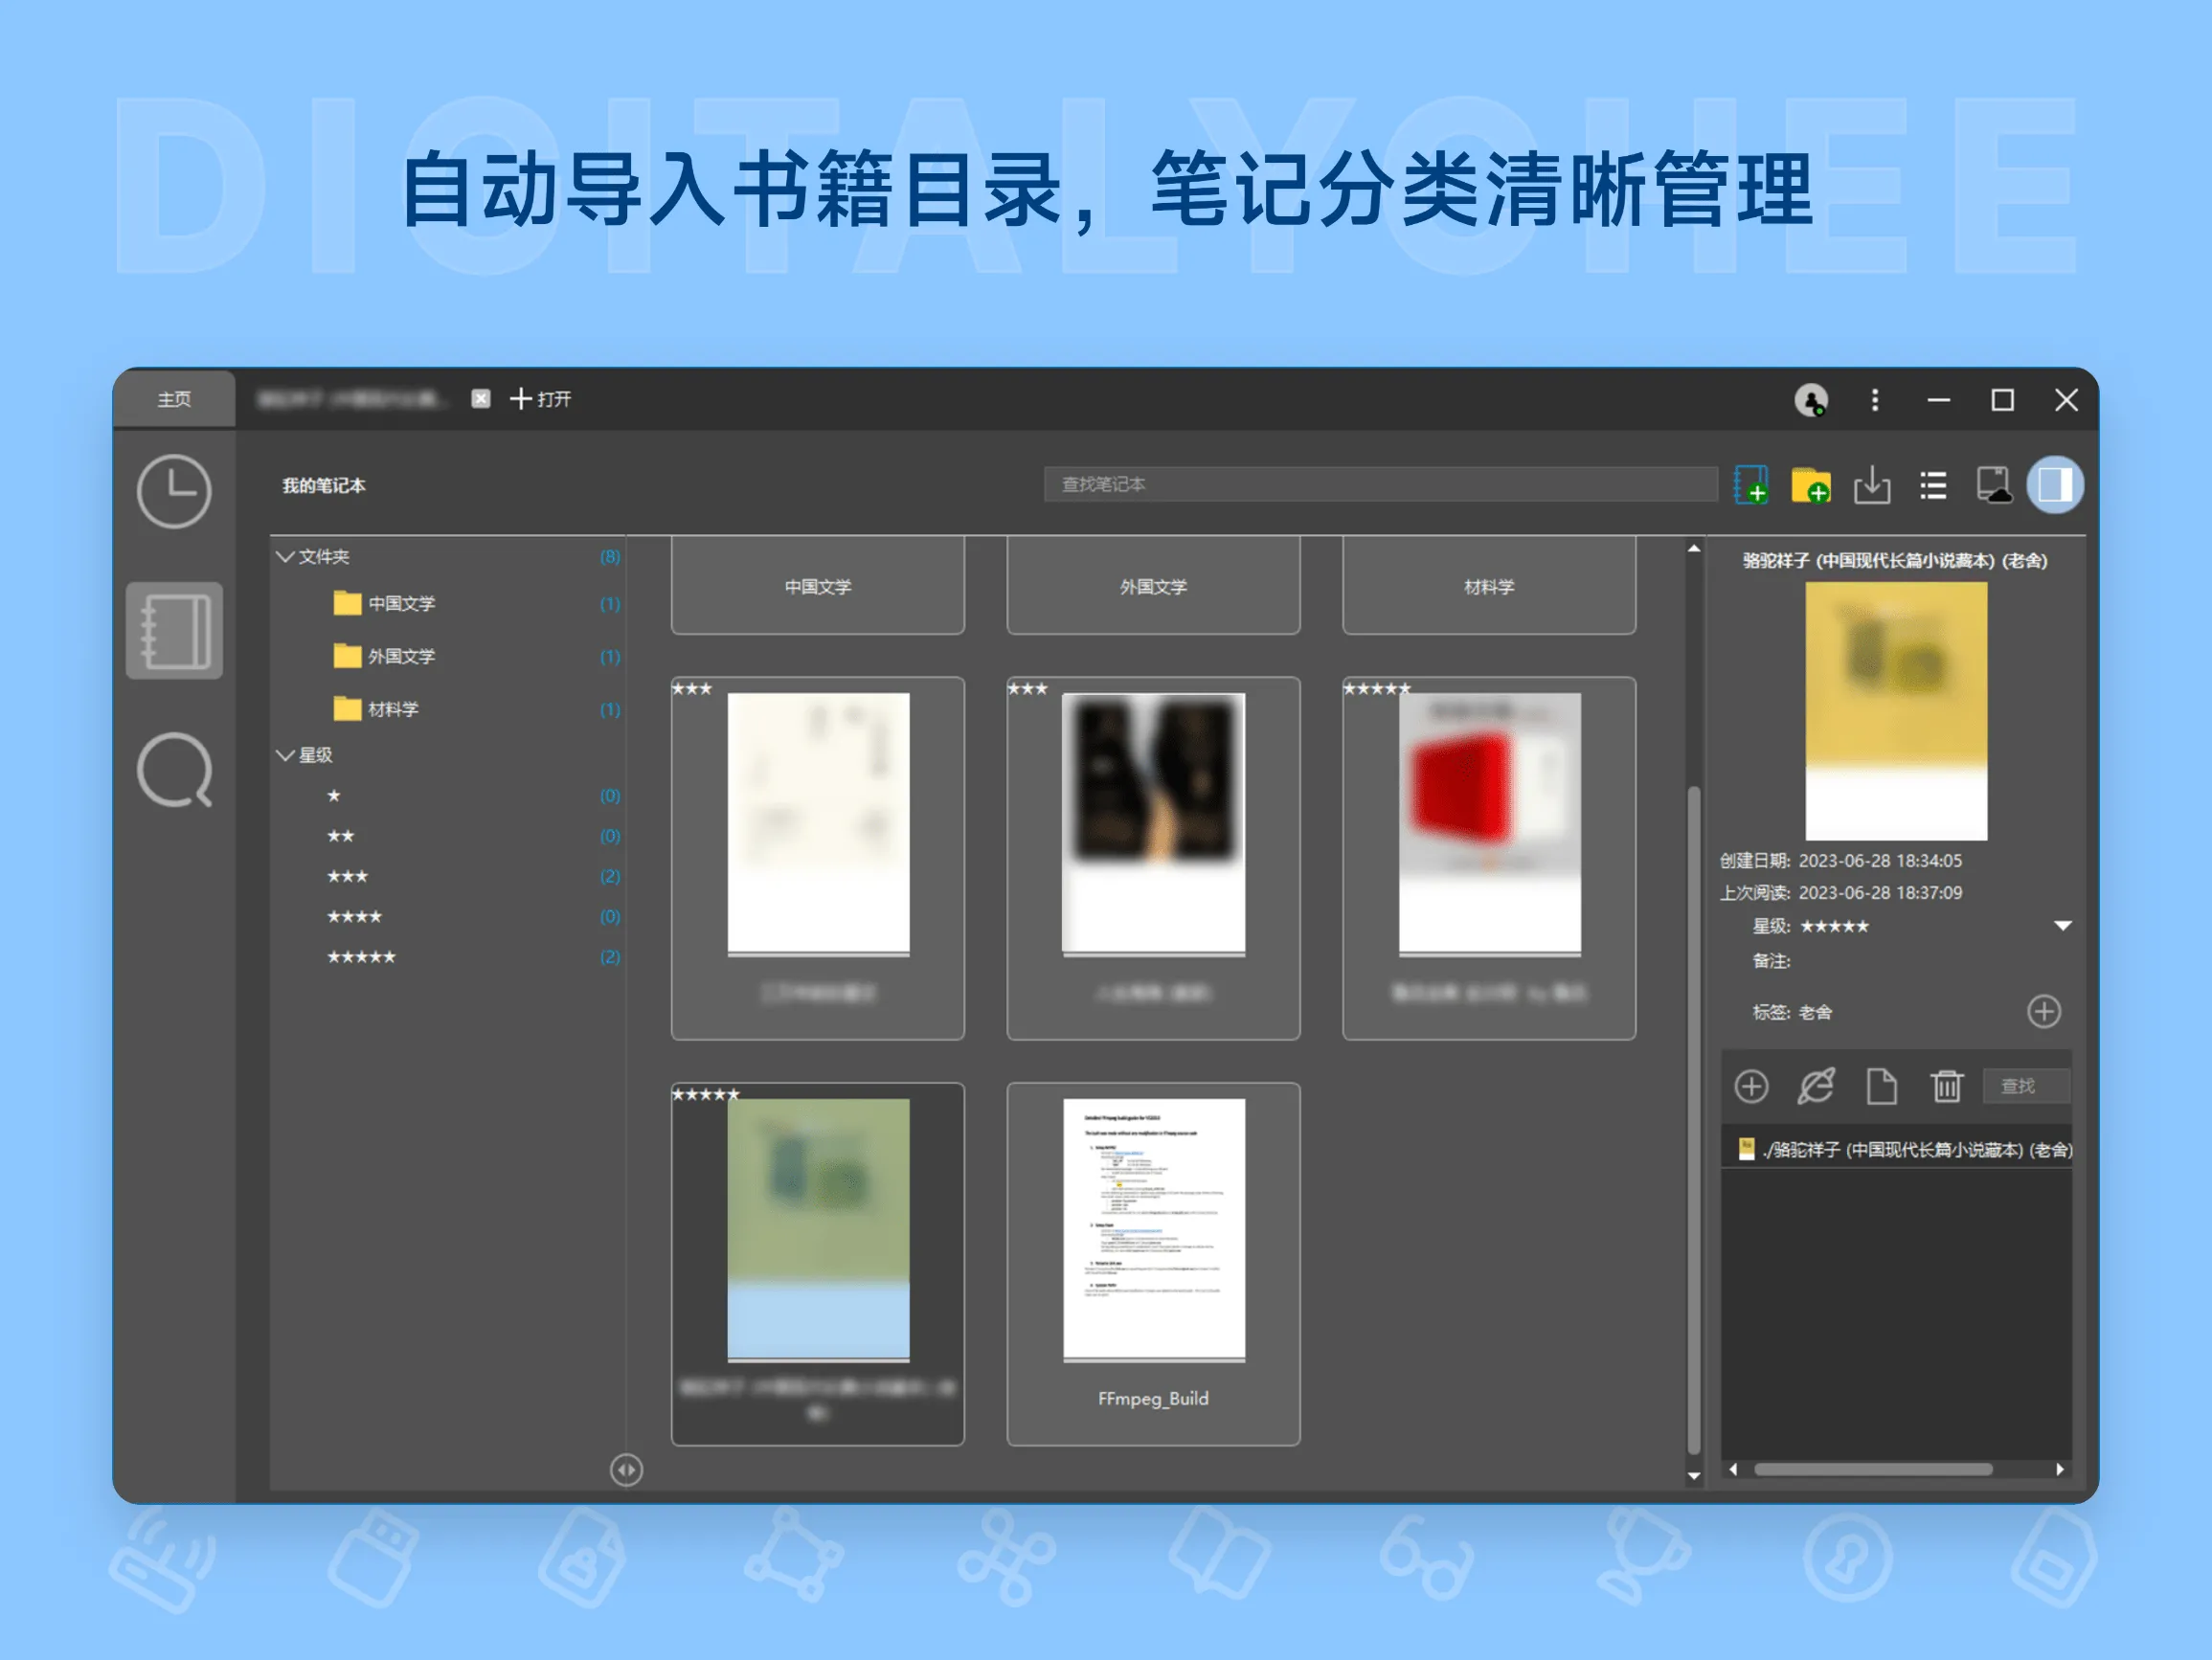Image resolution: width=2212 pixels, height=1660 pixels.
Task: Open search view with magnifier icon
Action: click(175, 770)
